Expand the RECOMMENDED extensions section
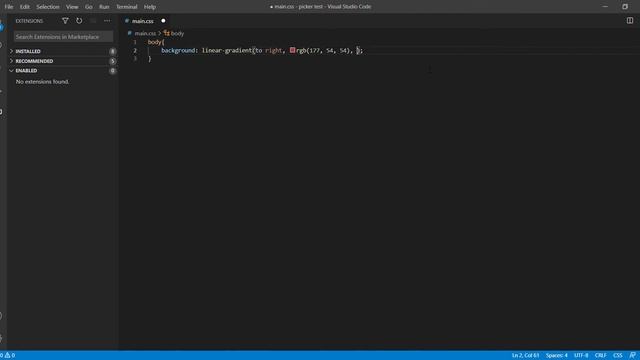This screenshot has height=360, width=640. point(63,61)
